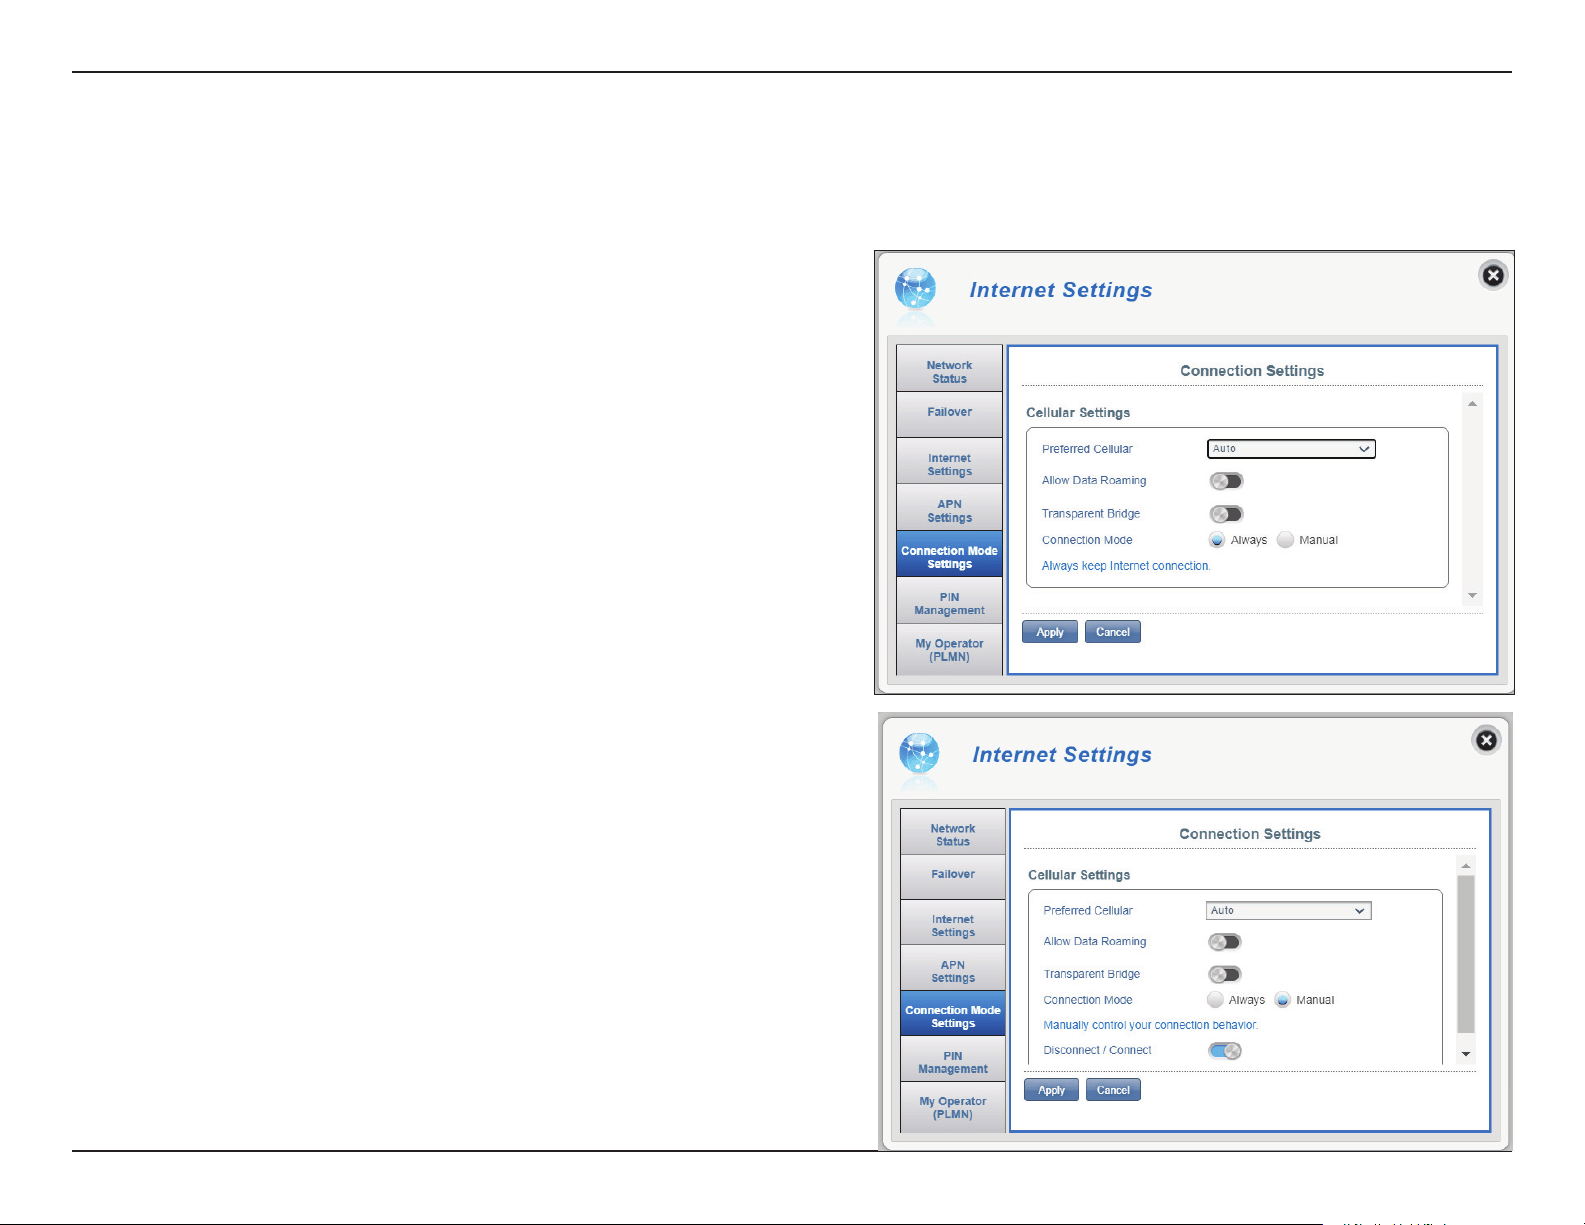This screenshot has height=1225, width=1585.
Task: Click 'Cellular Settings' heading in lower dialog
Action: [x=1079, y=875]
